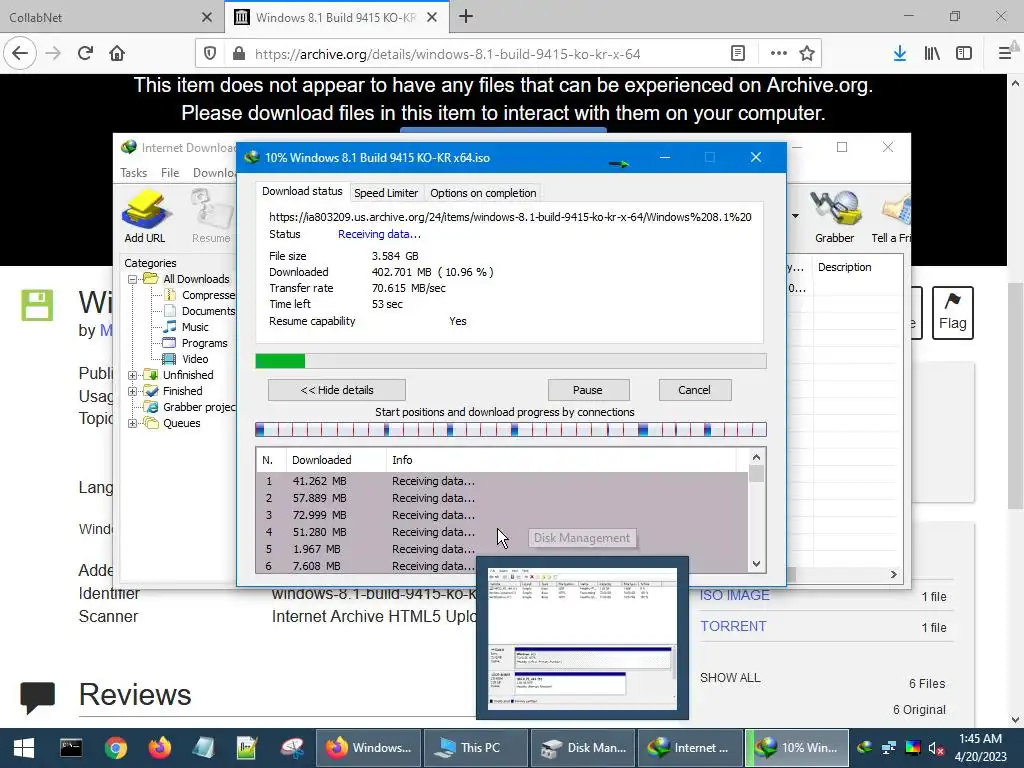Click the IDM tray icon
Image resolution: width=1024 pixels, height=768 pixels.
[x=865, y=748]
